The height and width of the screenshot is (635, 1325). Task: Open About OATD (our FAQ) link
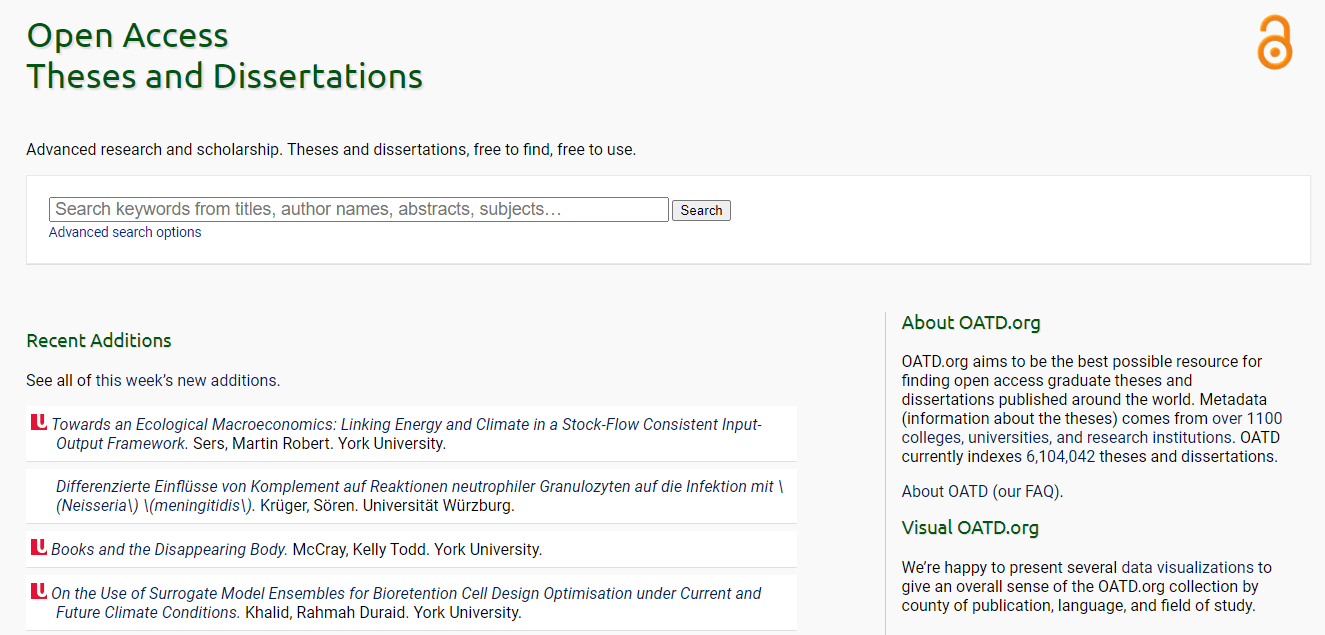point(982,491)
